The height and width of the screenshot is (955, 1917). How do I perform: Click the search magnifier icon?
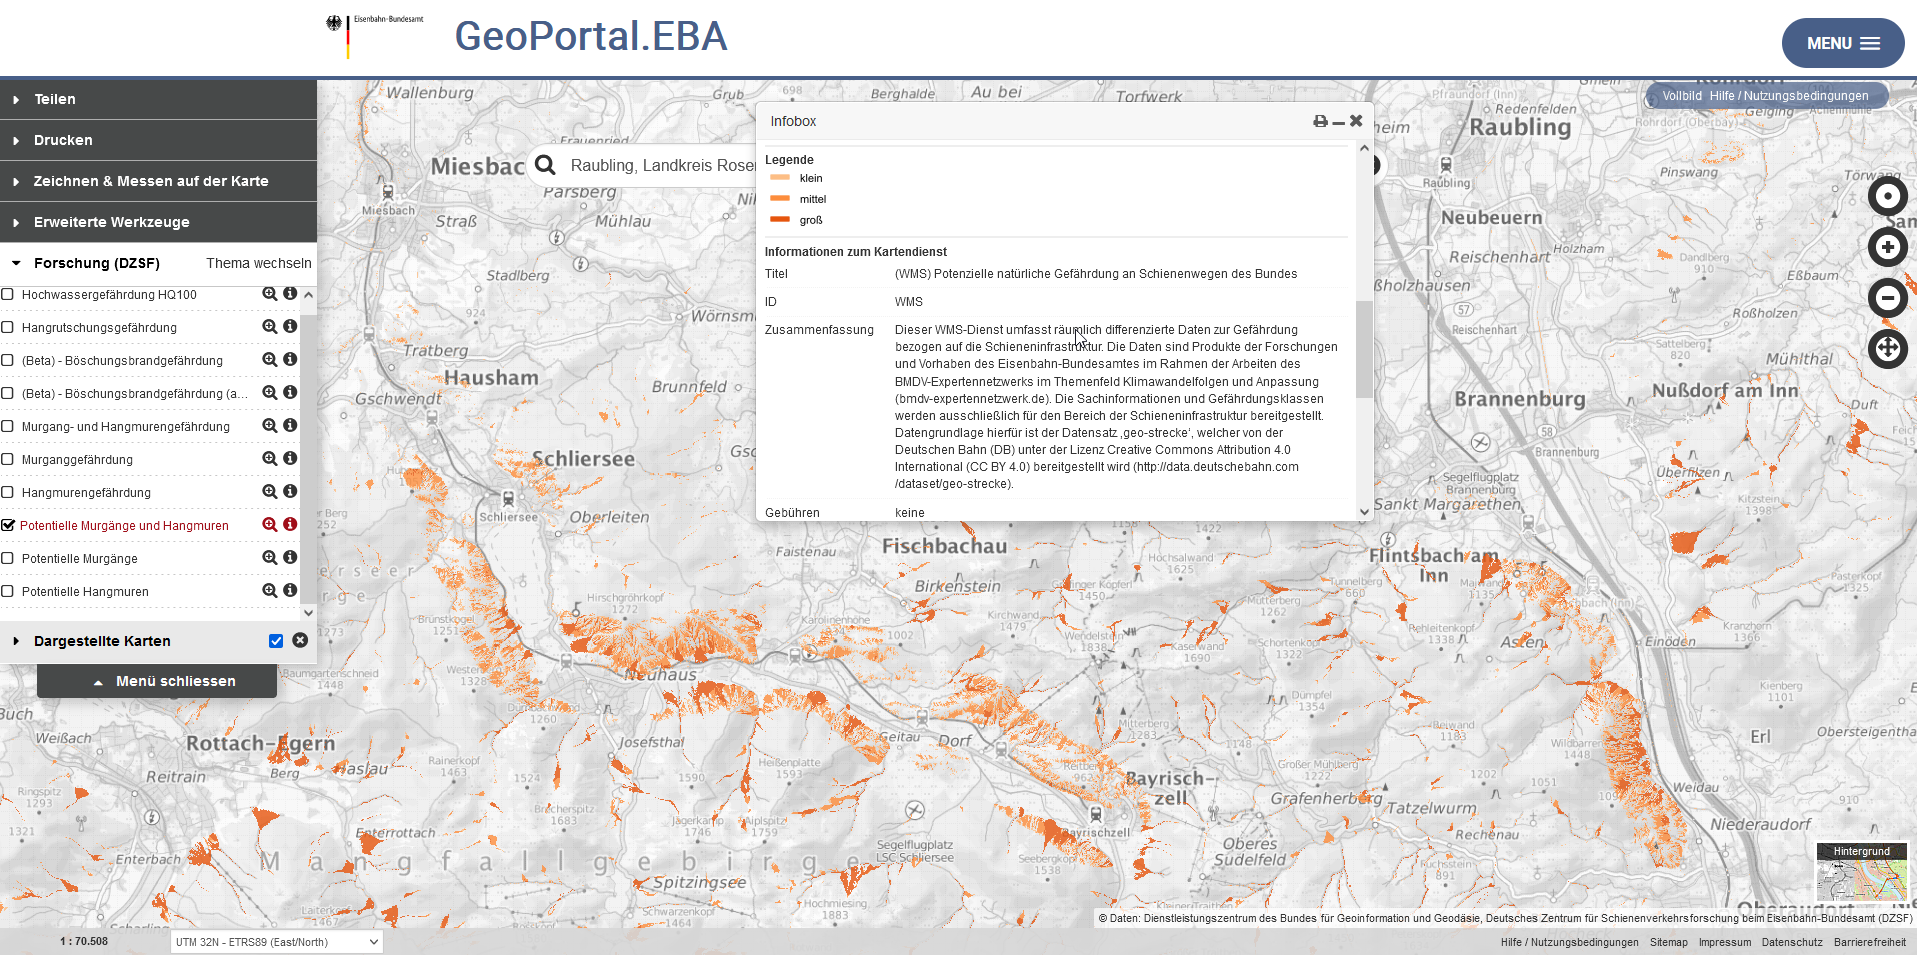[x=545, y=165]
